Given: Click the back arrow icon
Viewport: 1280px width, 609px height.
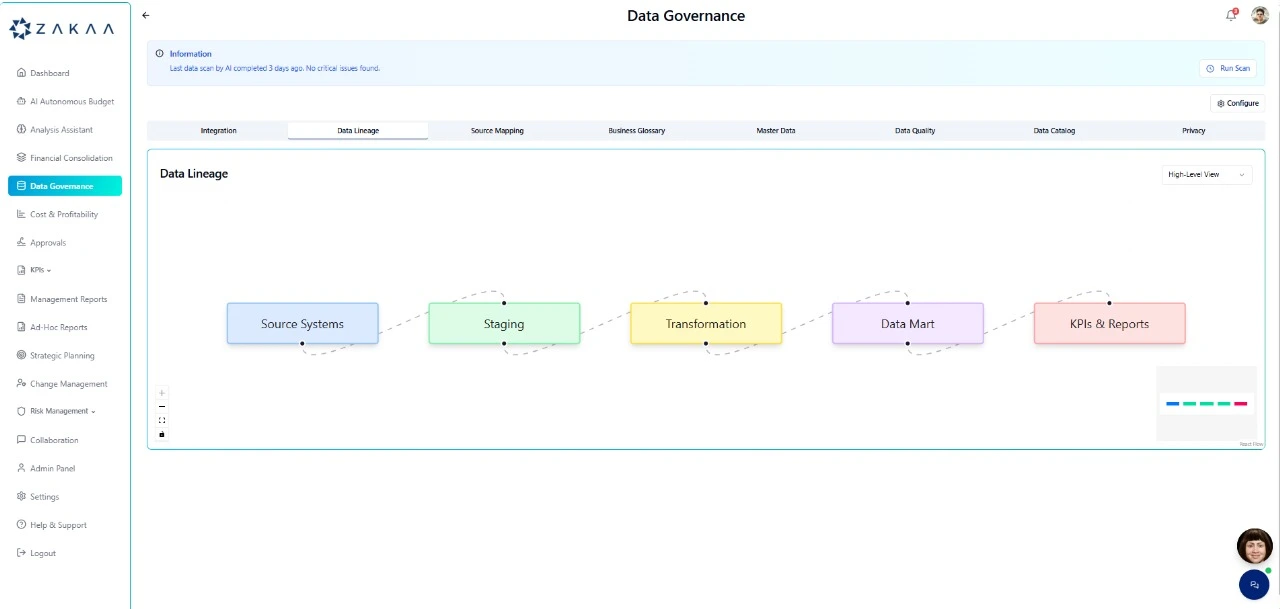Looking at the screenshot, I should point(146,15).
